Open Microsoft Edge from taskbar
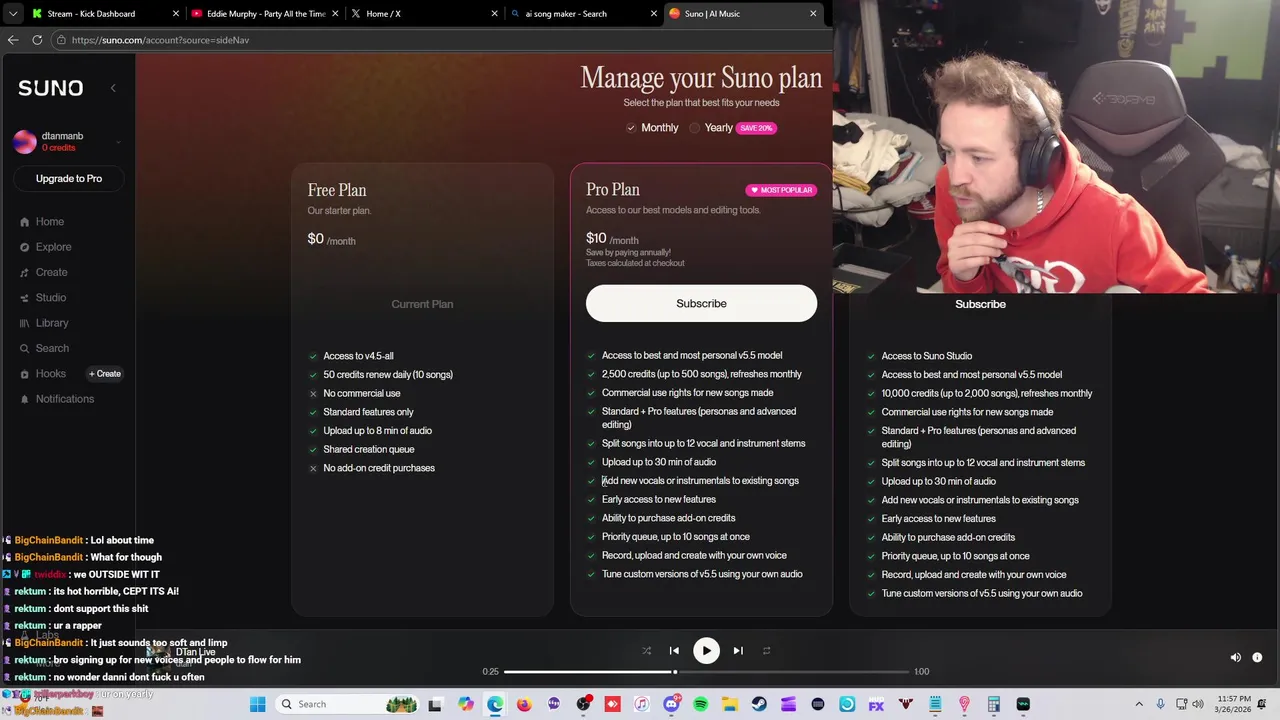This screenshot has width=1280, height=720. [x=495, y=704]
